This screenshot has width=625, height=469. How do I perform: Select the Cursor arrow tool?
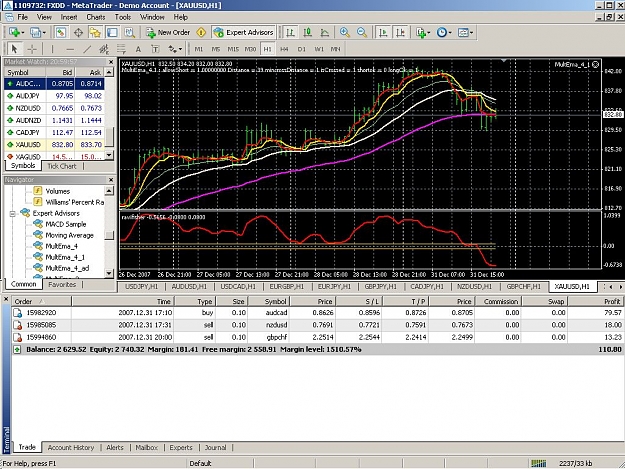click(14, 49)
